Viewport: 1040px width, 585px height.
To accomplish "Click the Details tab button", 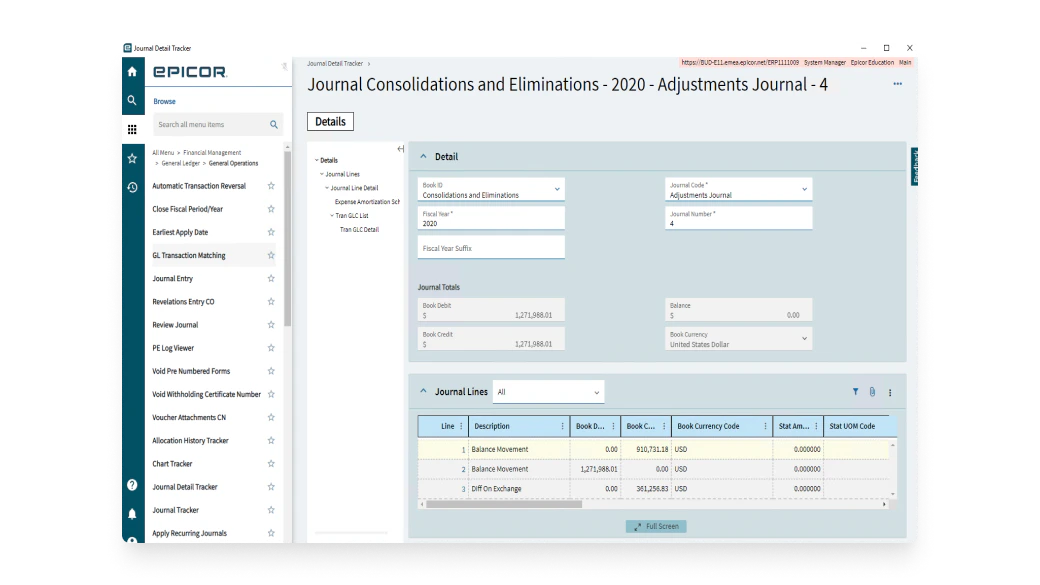I will 330,121.
